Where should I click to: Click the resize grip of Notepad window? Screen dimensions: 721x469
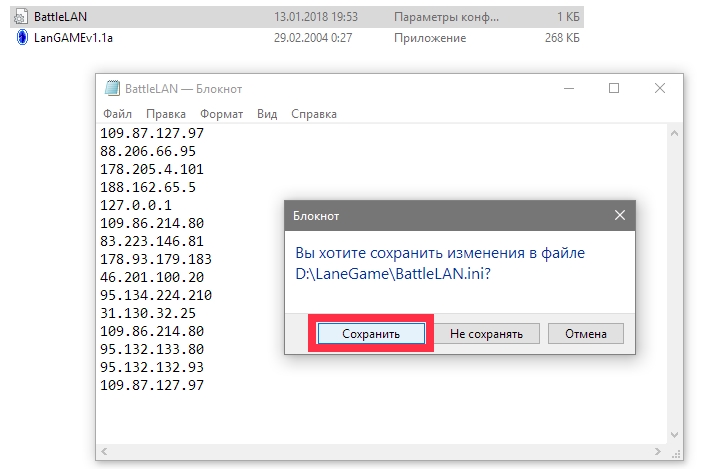pyautogui.click(x=675, y=454)
